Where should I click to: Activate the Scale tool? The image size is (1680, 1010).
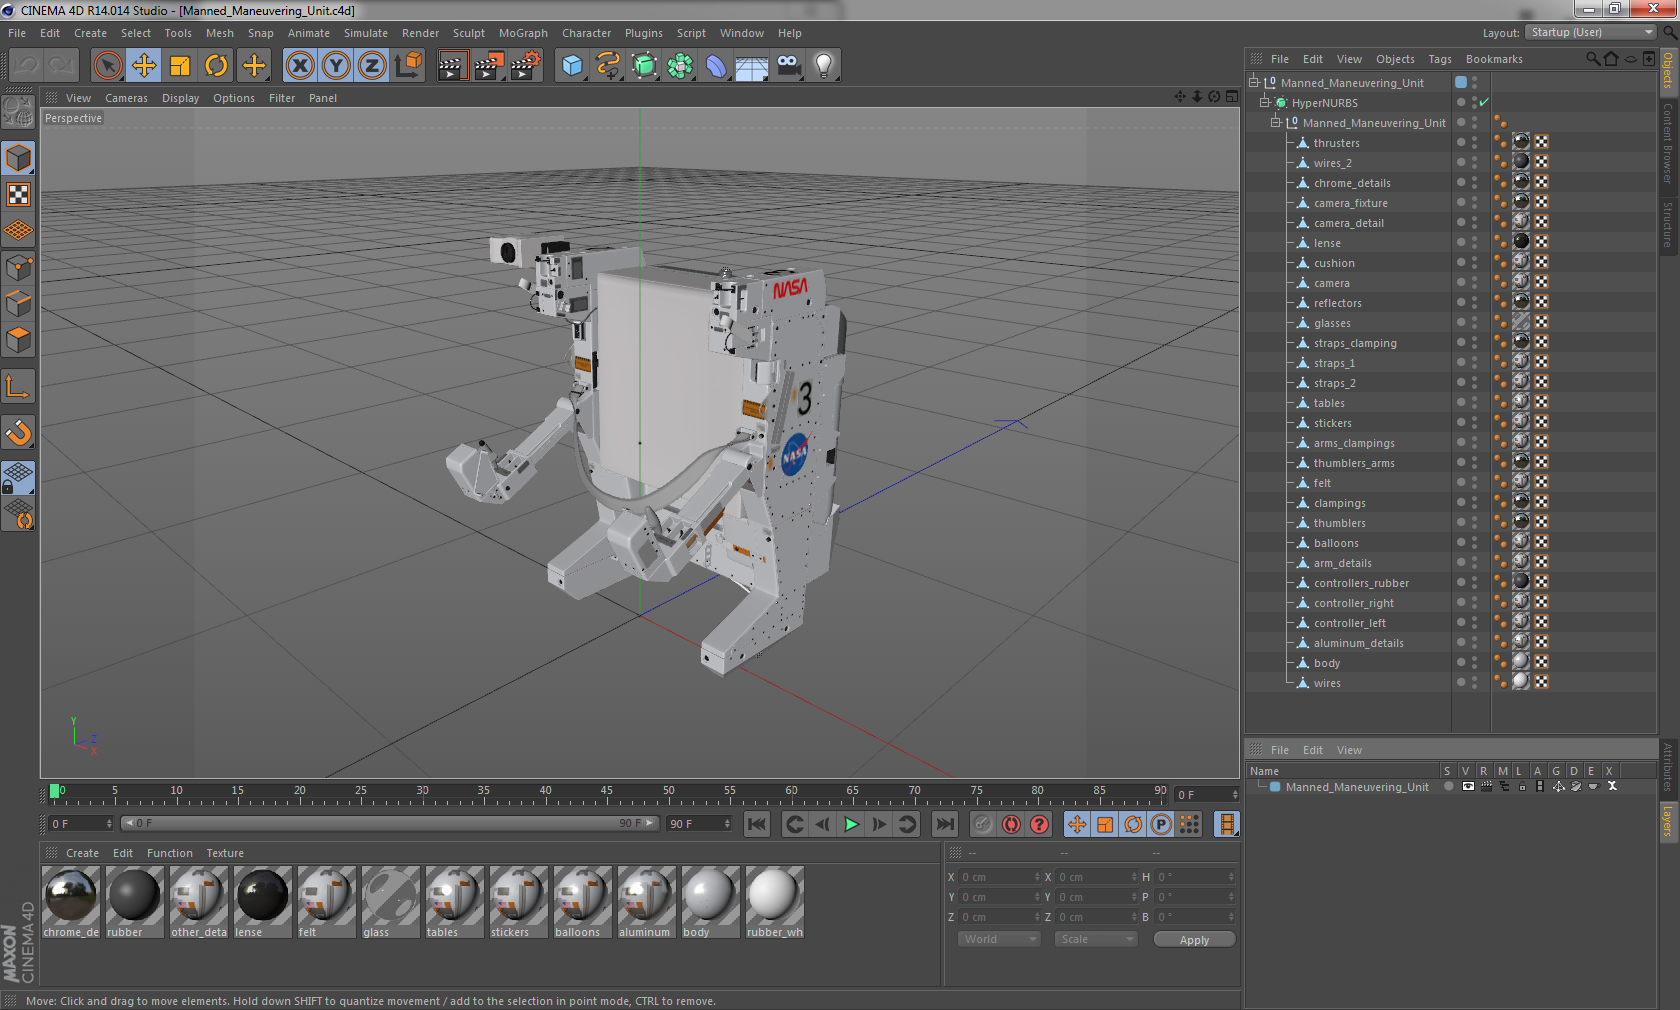[180, 66]
